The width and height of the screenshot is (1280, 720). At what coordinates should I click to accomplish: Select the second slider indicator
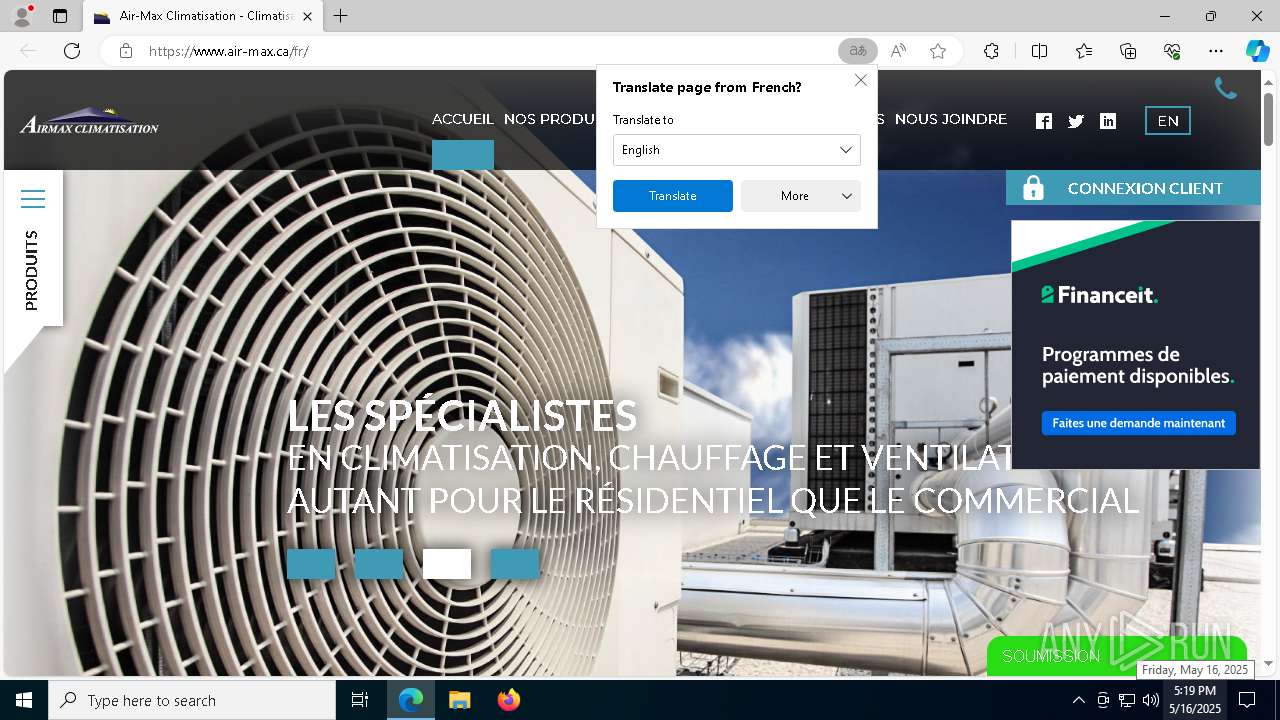379,564
